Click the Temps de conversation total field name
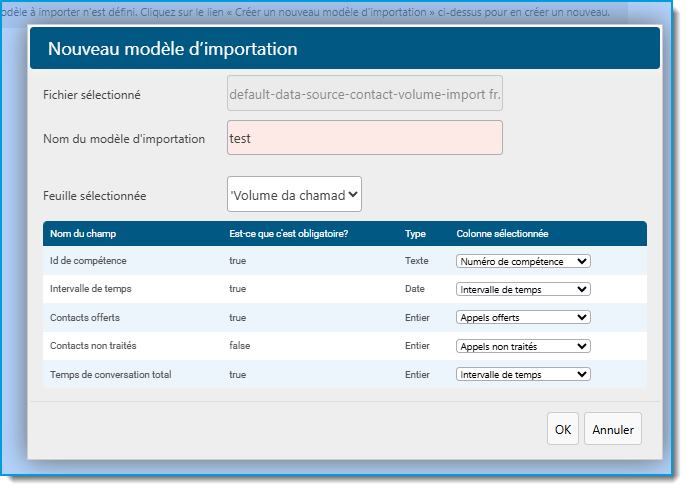This screenshot has width=687, height=490. [x=110, y=375]
